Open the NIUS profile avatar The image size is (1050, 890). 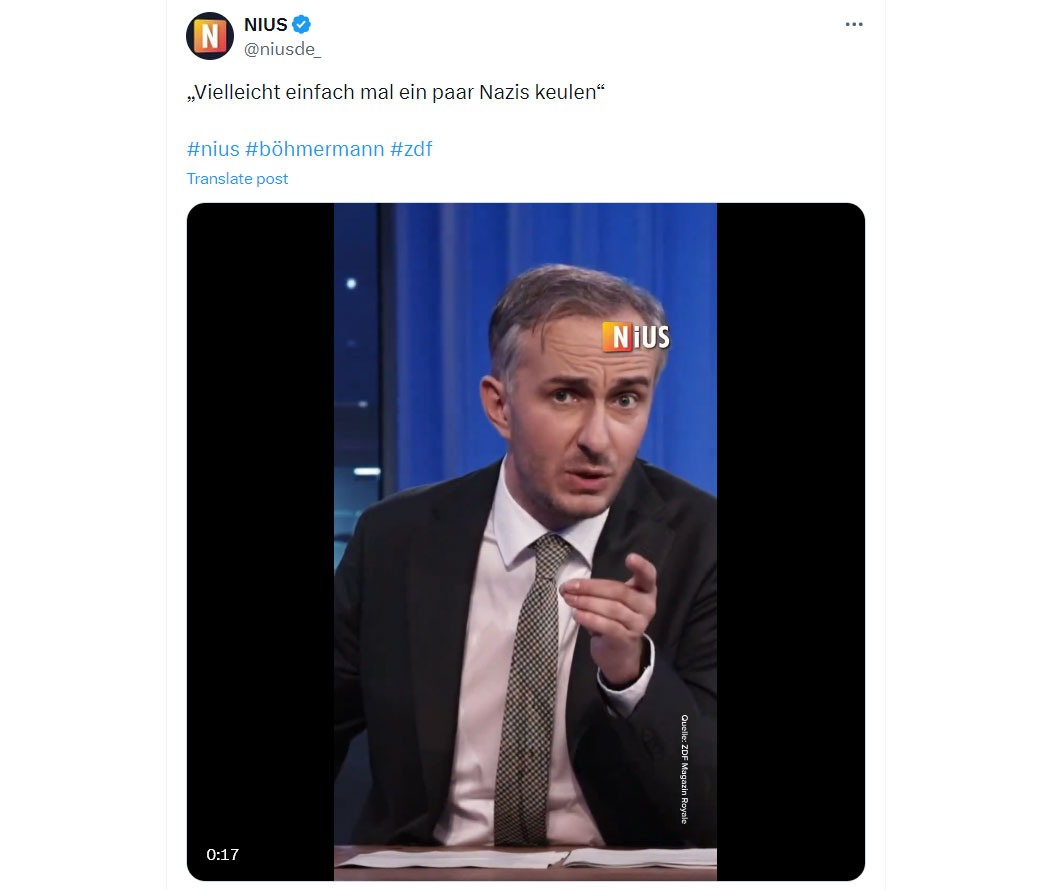(x=210, y=36)
